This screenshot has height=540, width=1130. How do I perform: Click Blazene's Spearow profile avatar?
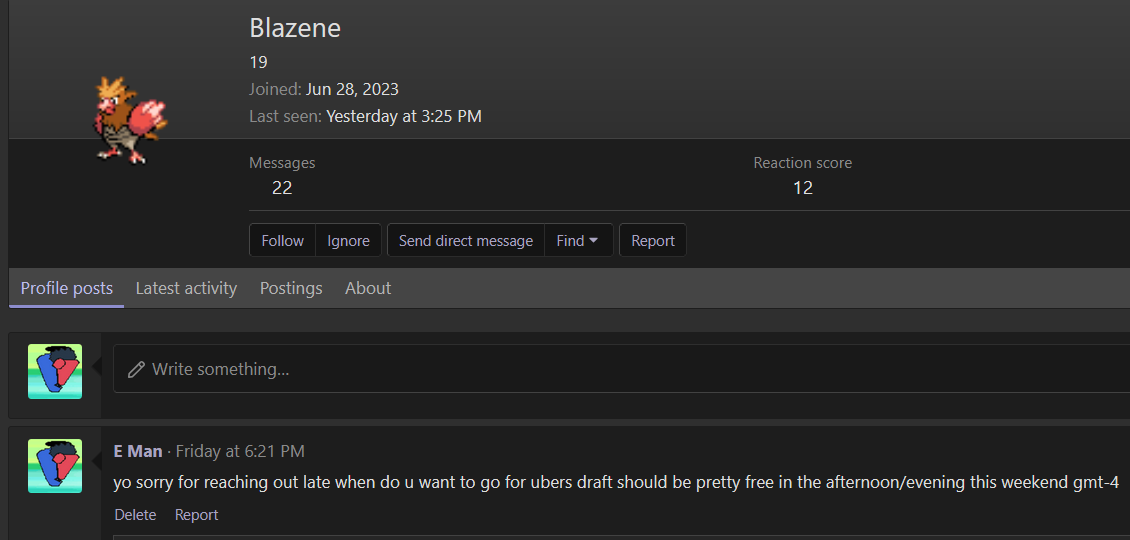click(130, 119)
